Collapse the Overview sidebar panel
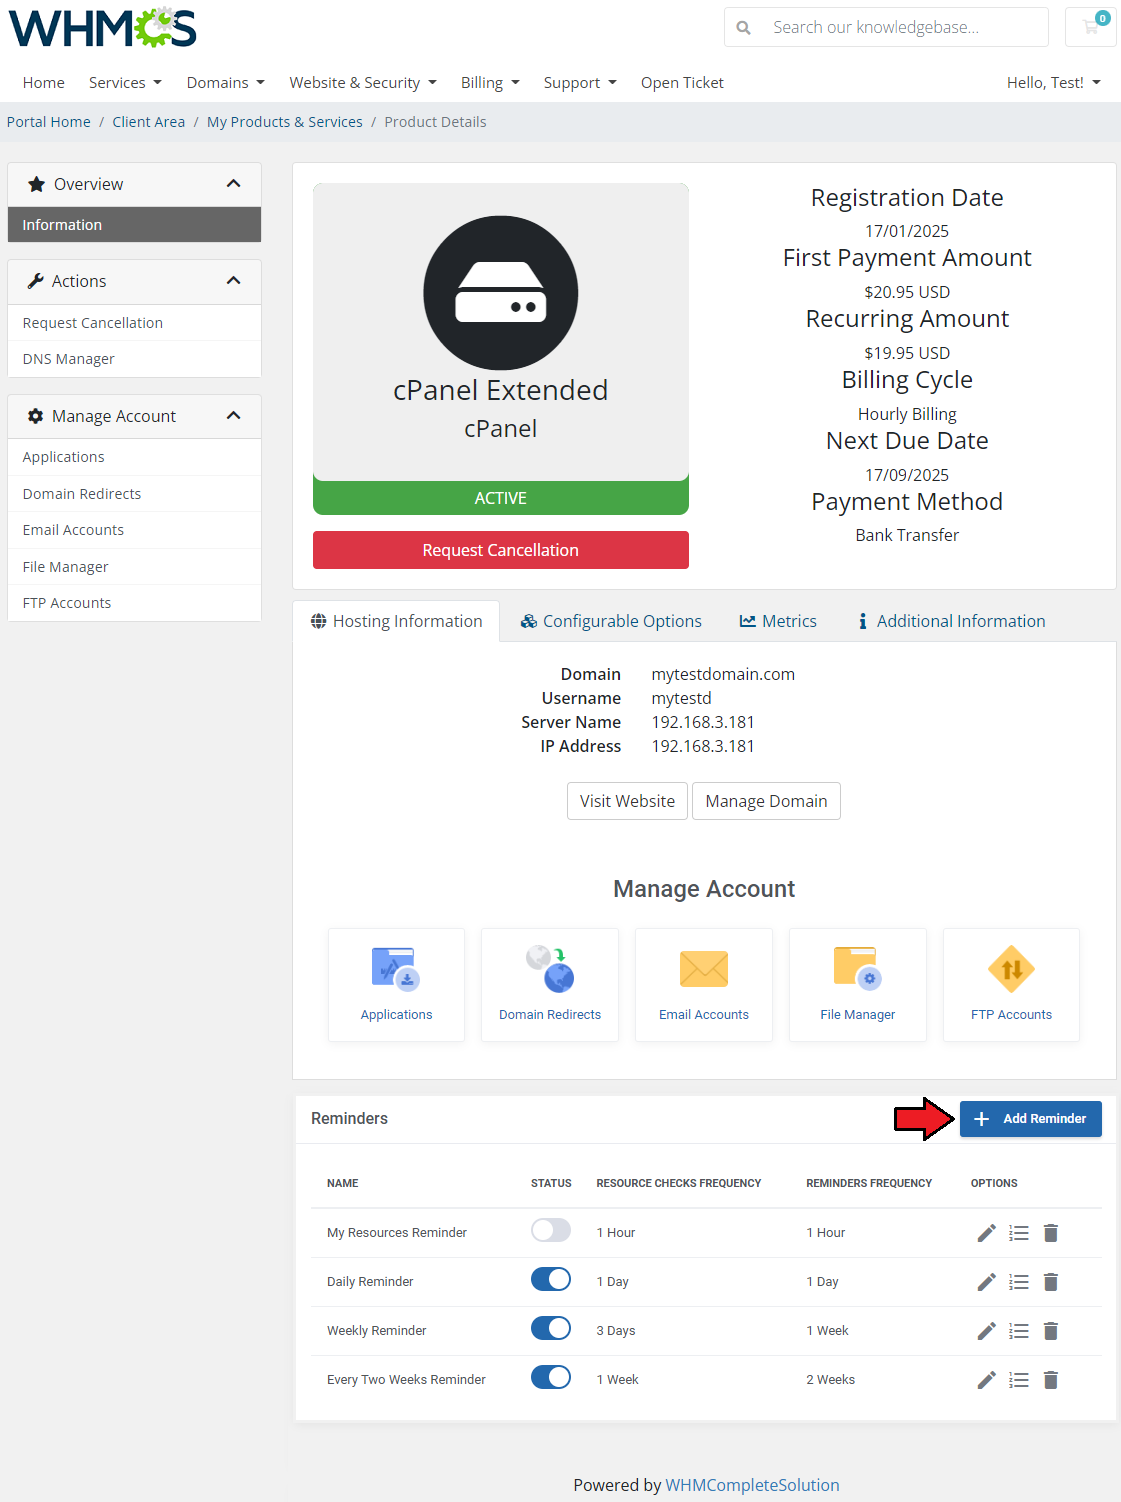Viewport: 1121px width, 1502px height. tap(233, 184)
